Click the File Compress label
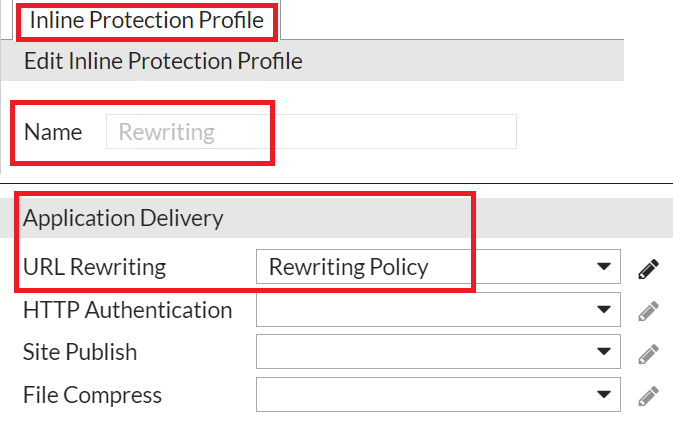 tap(92, 395)
